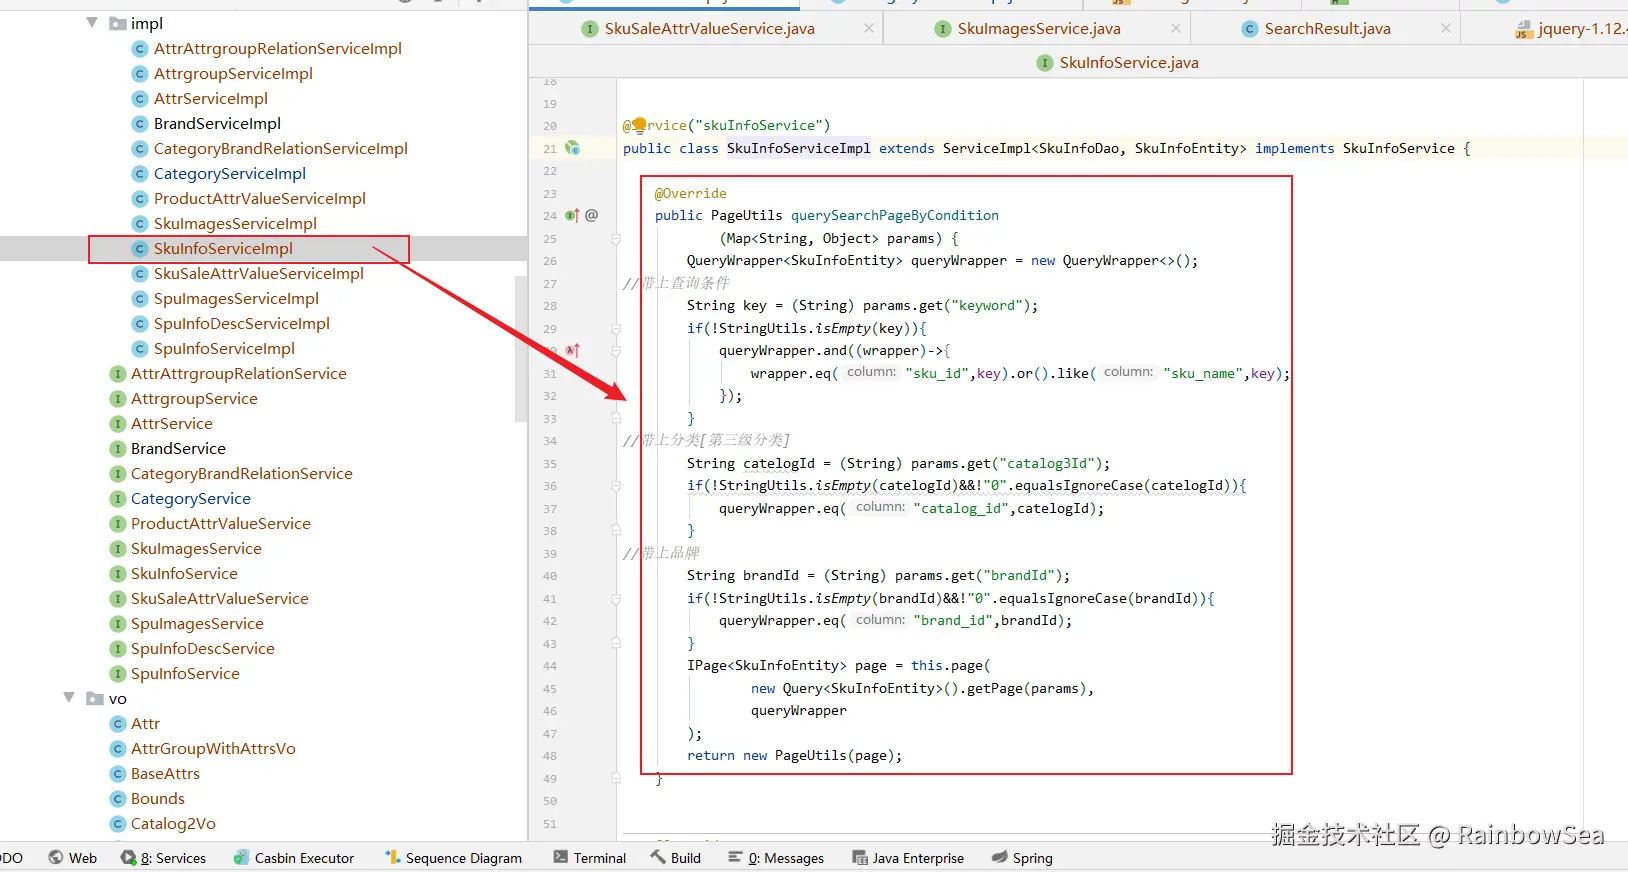Open Bounds class
The height and width of the screenshot is (872, 1628).
point(157,798)
